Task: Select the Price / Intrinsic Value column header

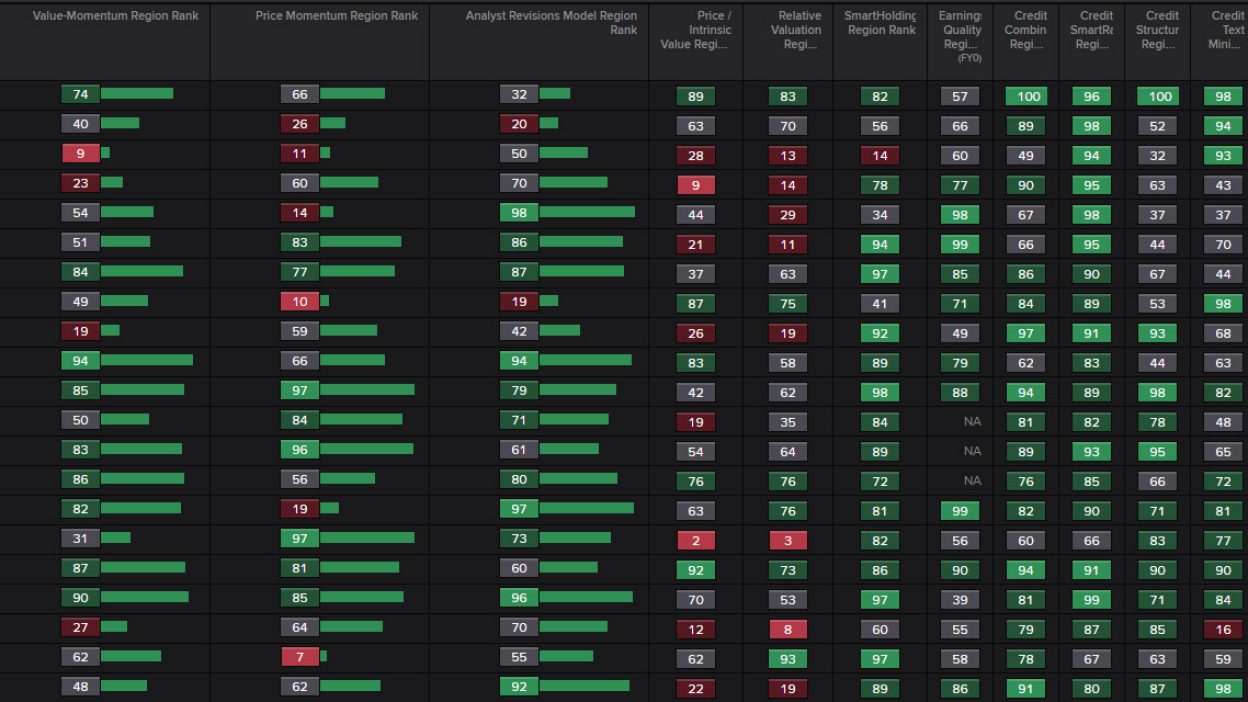Action: [695, 30]
